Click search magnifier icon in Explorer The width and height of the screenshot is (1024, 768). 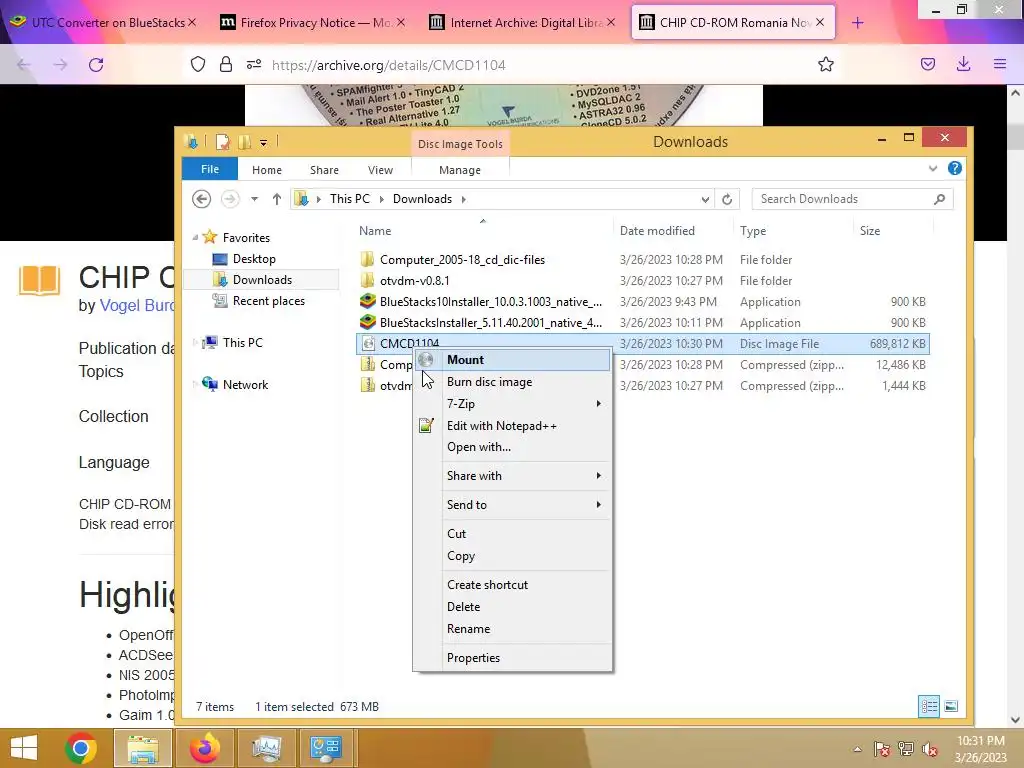pos(939,199)
